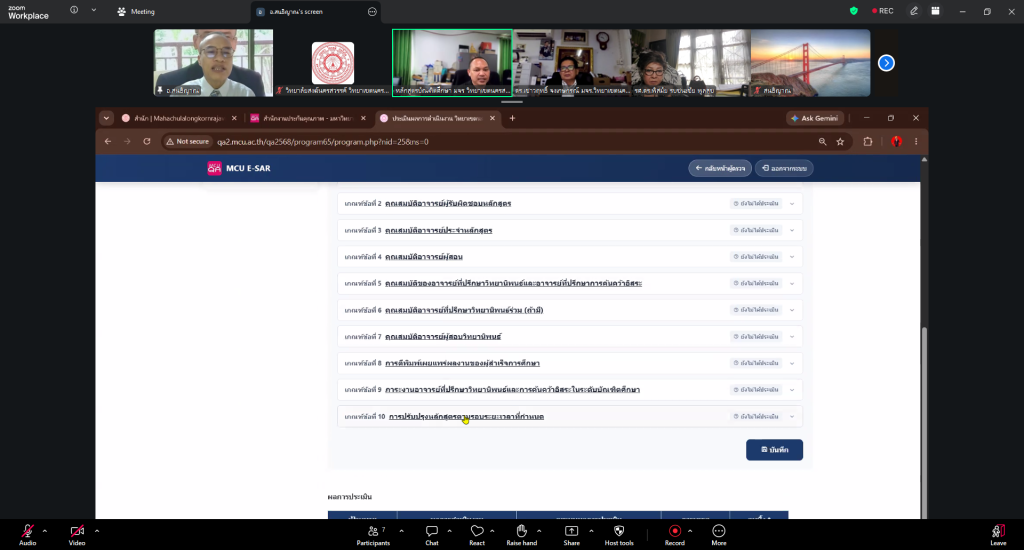Open criterion 6 title link
Image resolution: width=1024 pixels, height=550 pixels.
point(464,310)
